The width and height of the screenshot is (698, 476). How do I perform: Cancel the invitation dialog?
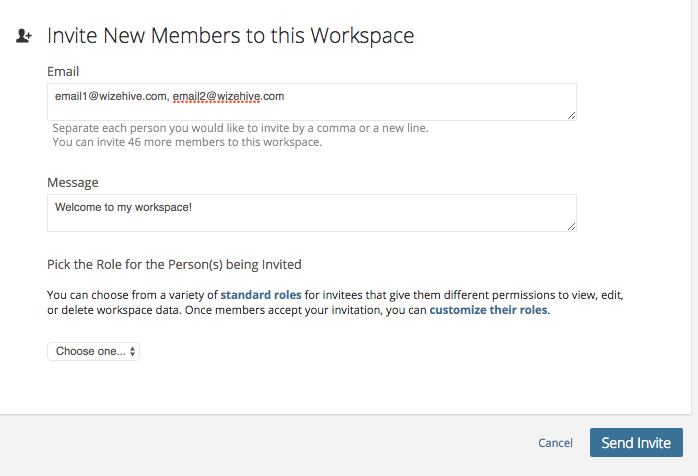point(555,443)
